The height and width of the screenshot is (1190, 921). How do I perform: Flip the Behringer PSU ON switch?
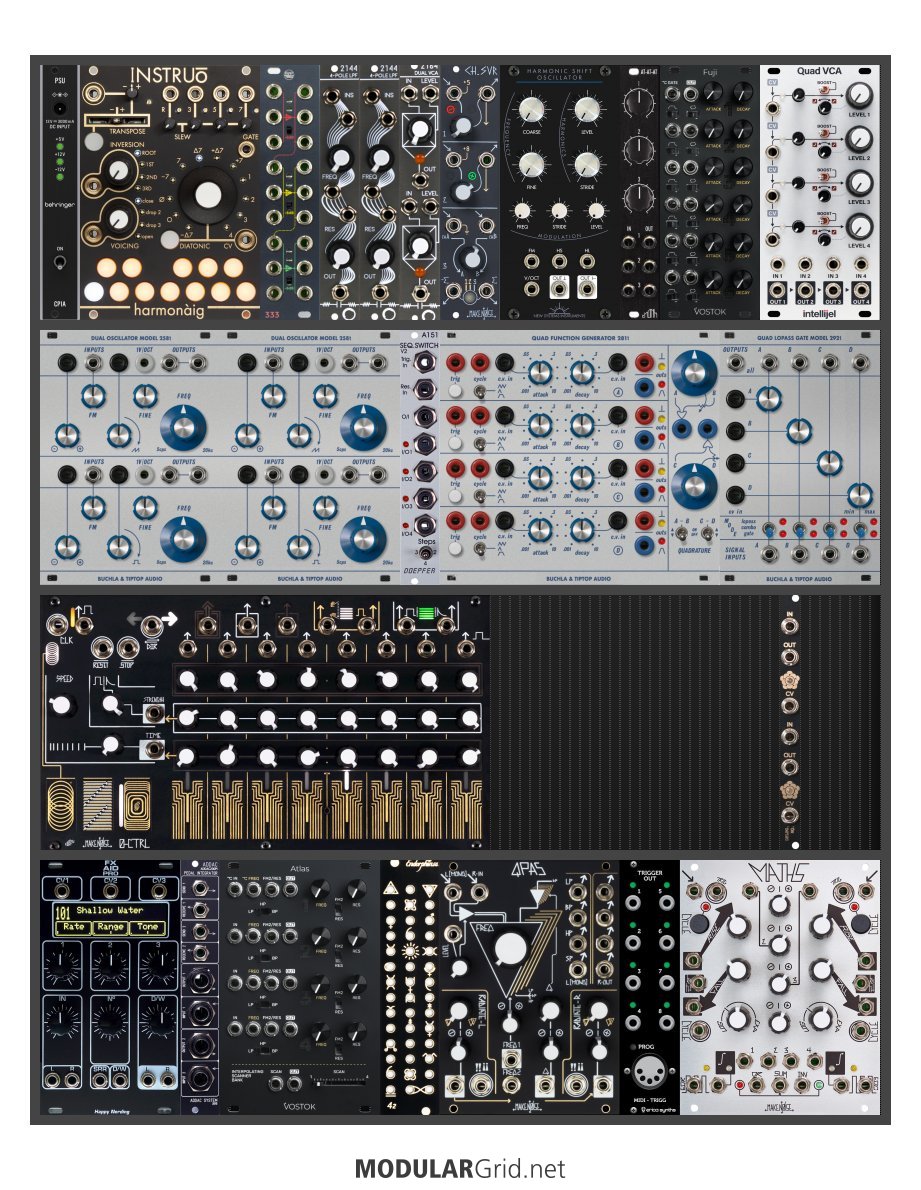[x=59, y=264]
